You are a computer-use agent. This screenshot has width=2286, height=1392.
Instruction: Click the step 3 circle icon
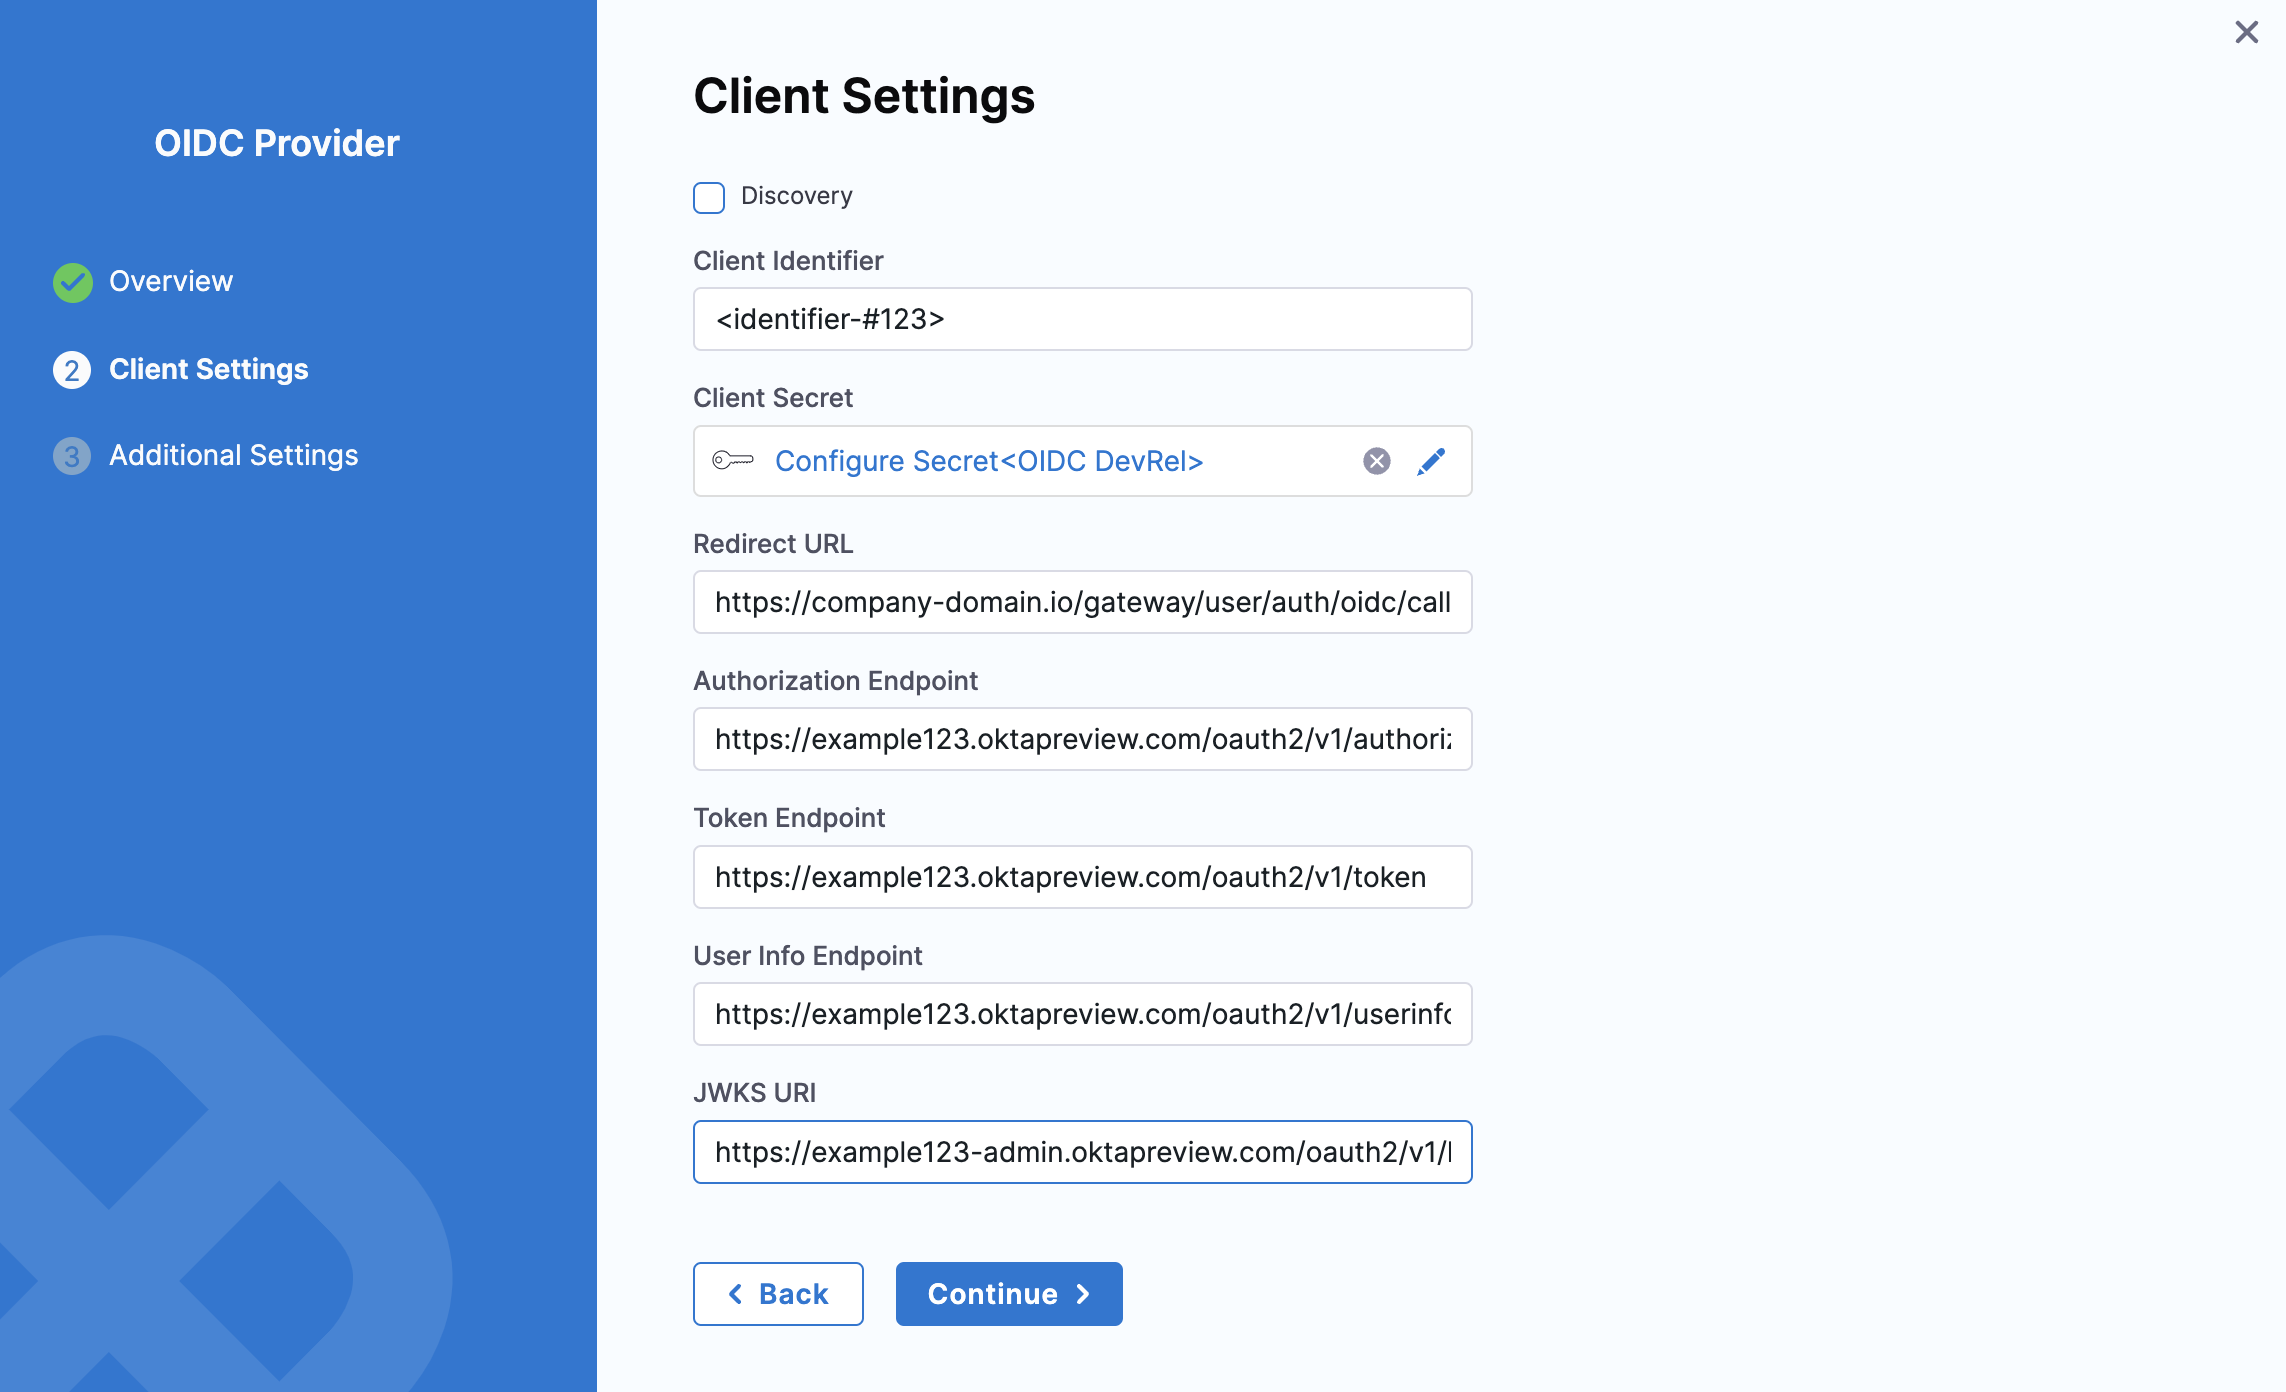tap(72, 456)
